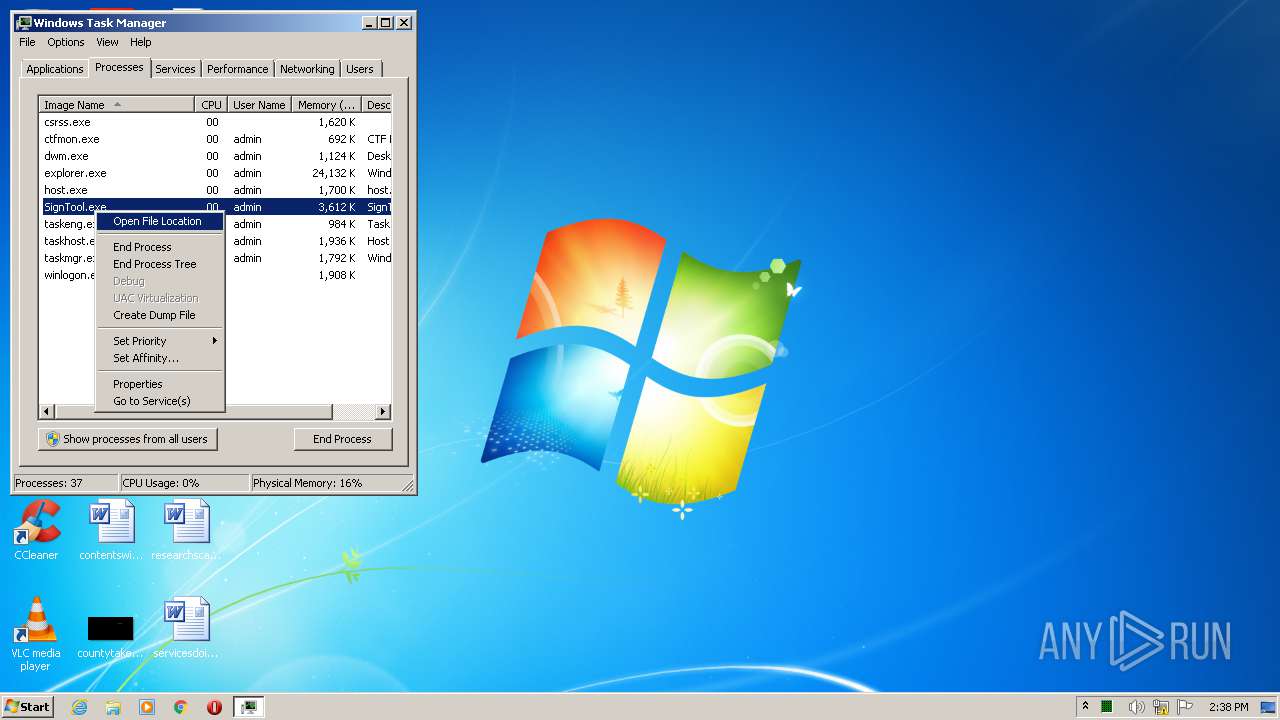Click the taskbar clock showing 2:38 PM
The height and width of the screenshot is (720, 1280).
click(1228, 707)
